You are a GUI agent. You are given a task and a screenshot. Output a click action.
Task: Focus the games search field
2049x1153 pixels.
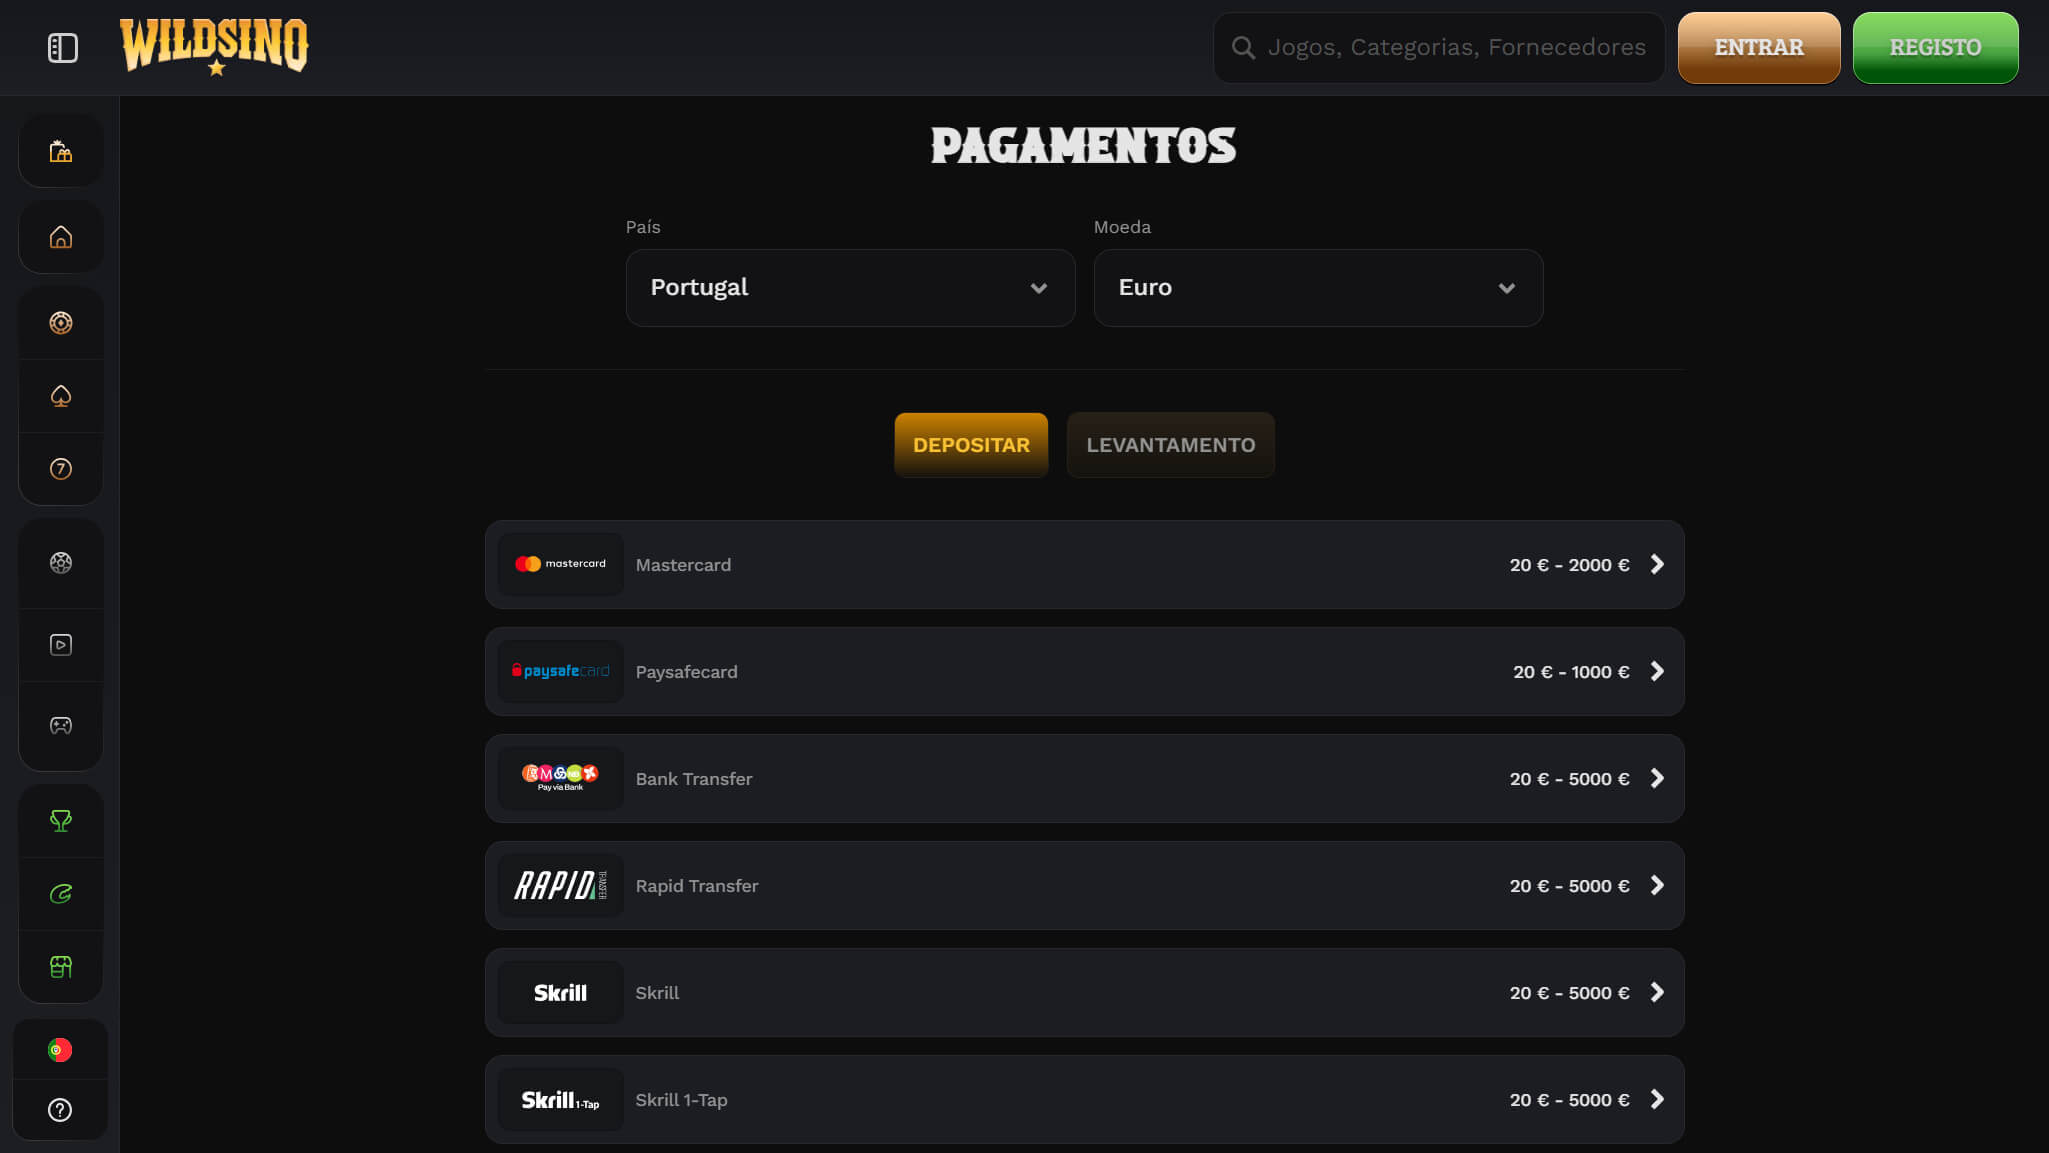[x=1438, y=48]
